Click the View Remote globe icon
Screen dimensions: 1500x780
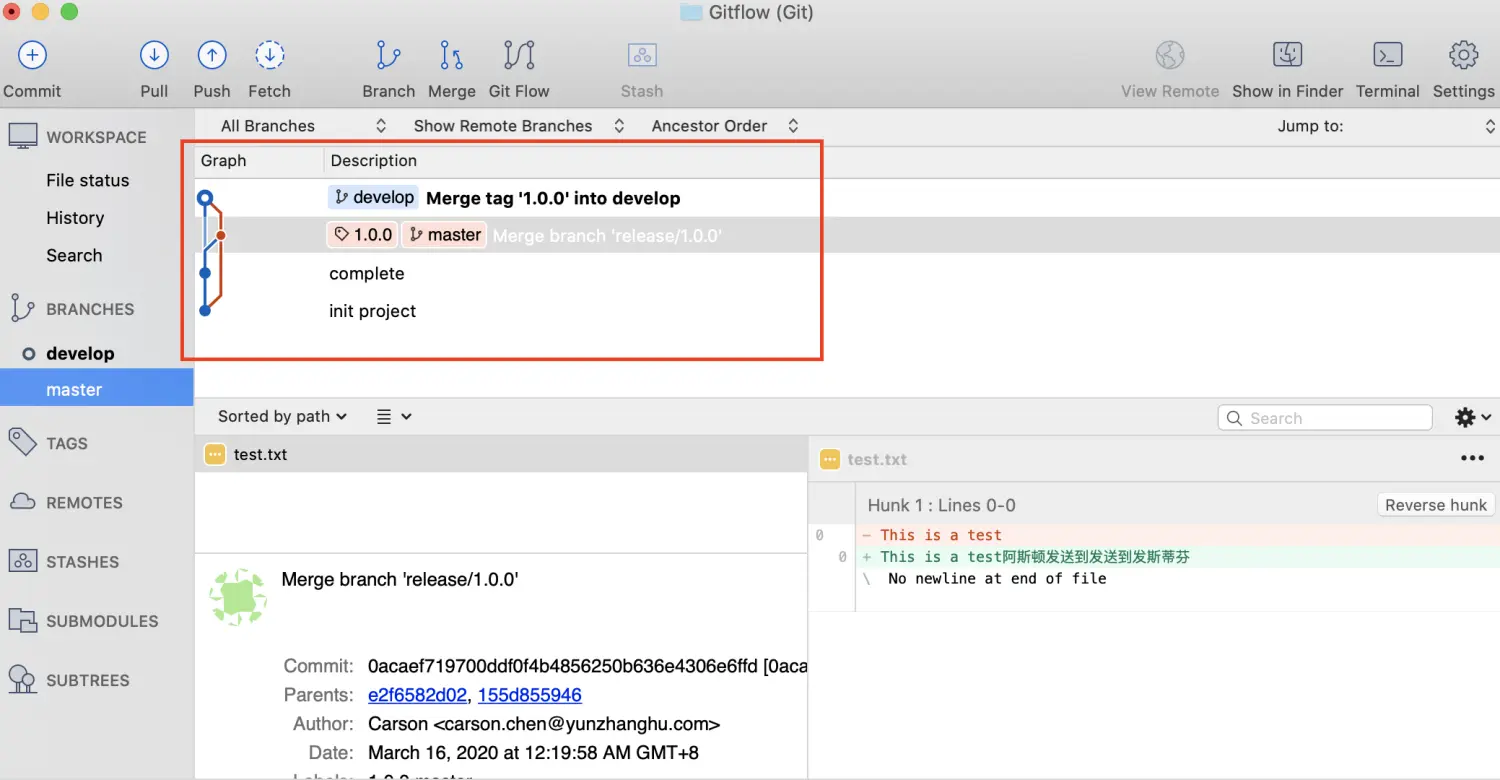click(1170, 56)
